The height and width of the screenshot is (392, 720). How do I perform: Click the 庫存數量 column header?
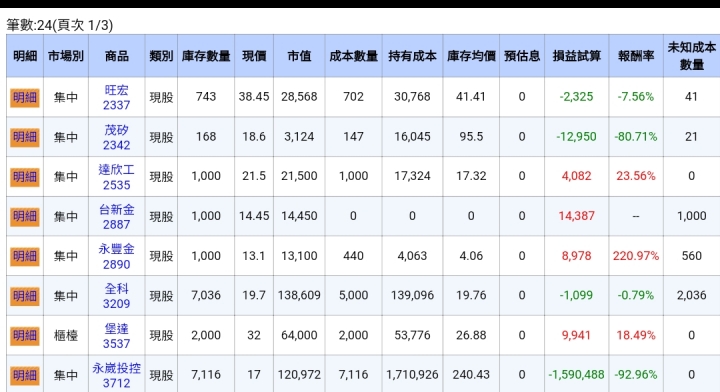[x=206, y=56]
